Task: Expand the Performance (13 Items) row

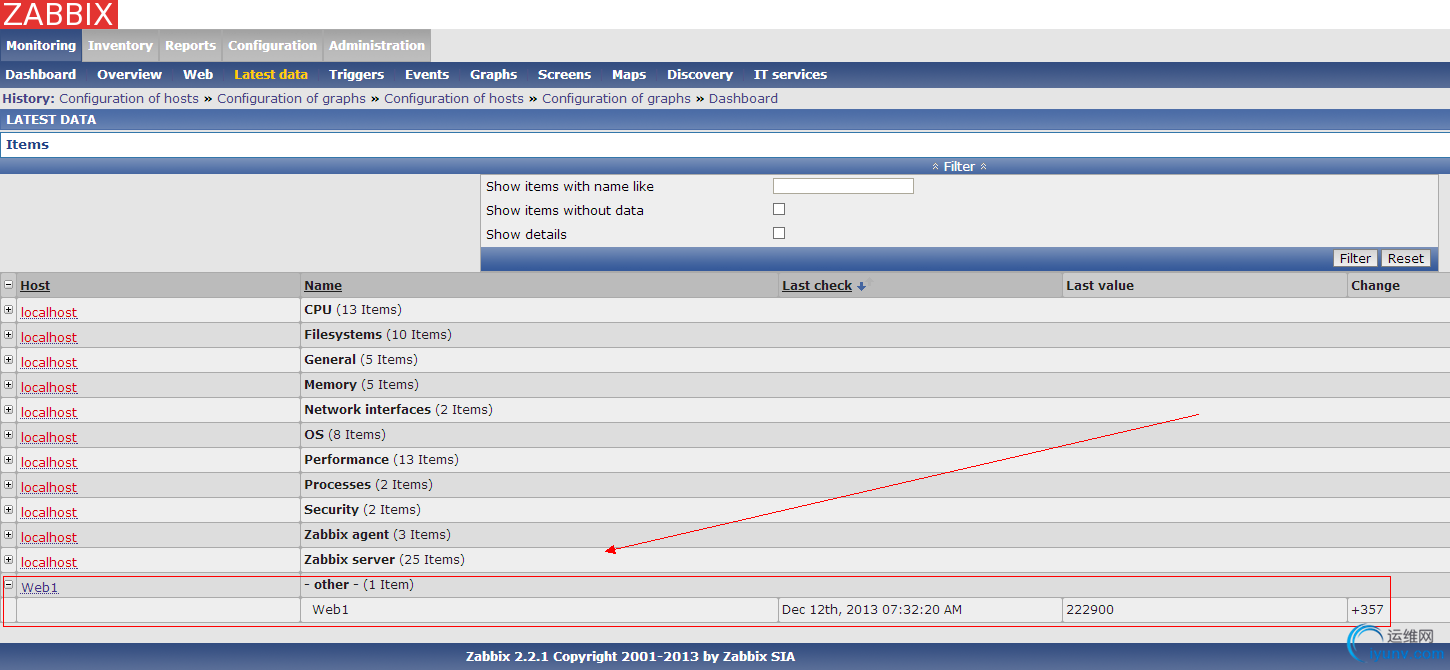Action: 9,460
